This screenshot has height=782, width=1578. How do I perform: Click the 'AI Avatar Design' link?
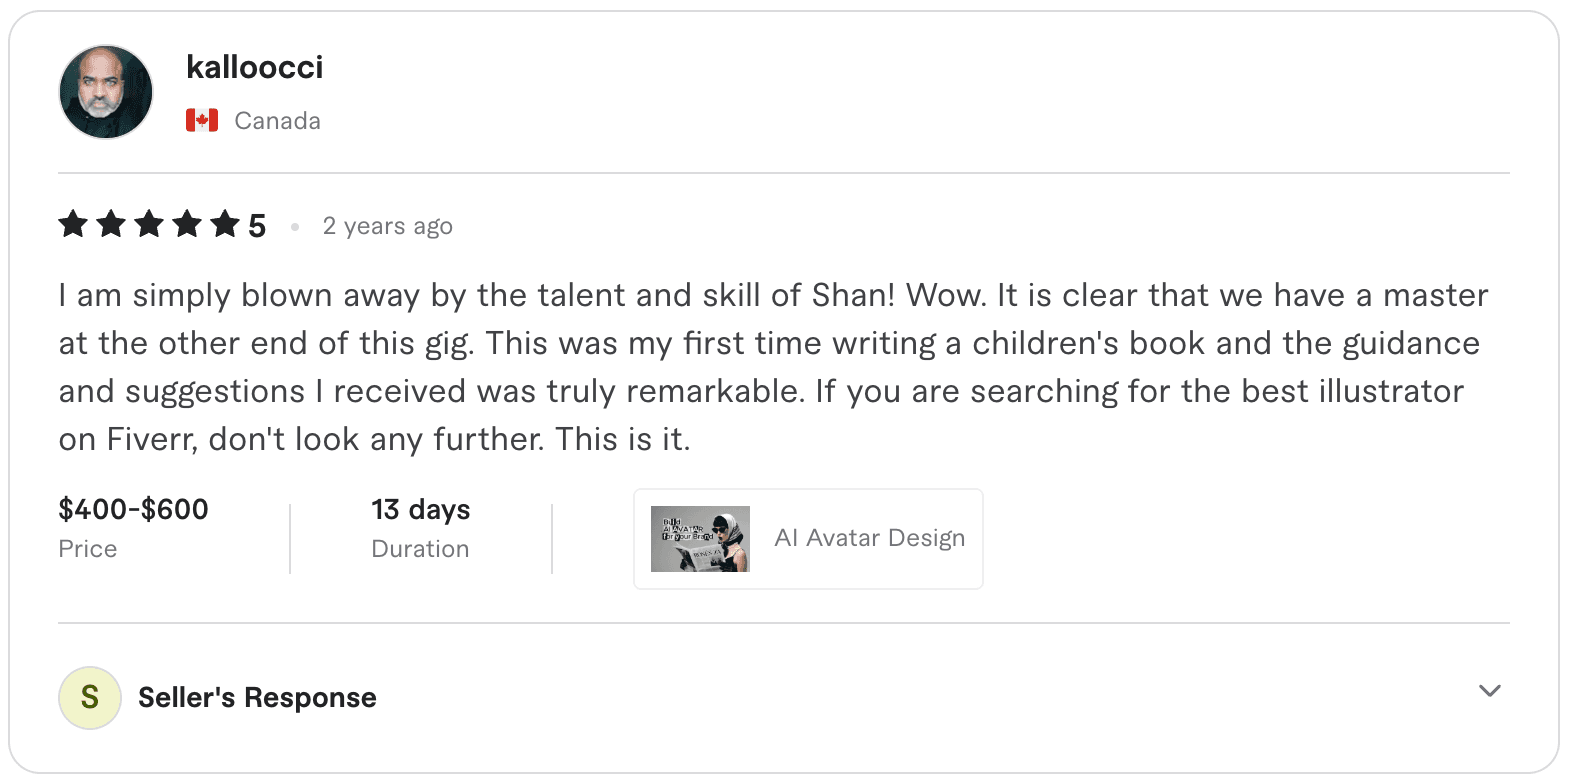(869, 538)
